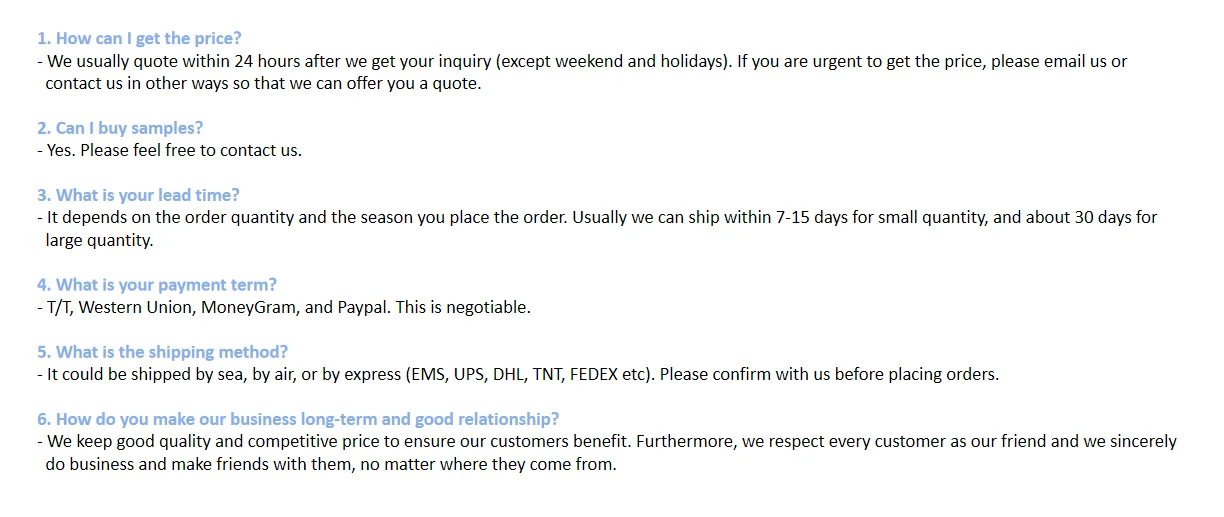Select the 'Can I buy samples?' heading
The width and height of the screenshot is (1224, 517).
[x=120, y=128]
